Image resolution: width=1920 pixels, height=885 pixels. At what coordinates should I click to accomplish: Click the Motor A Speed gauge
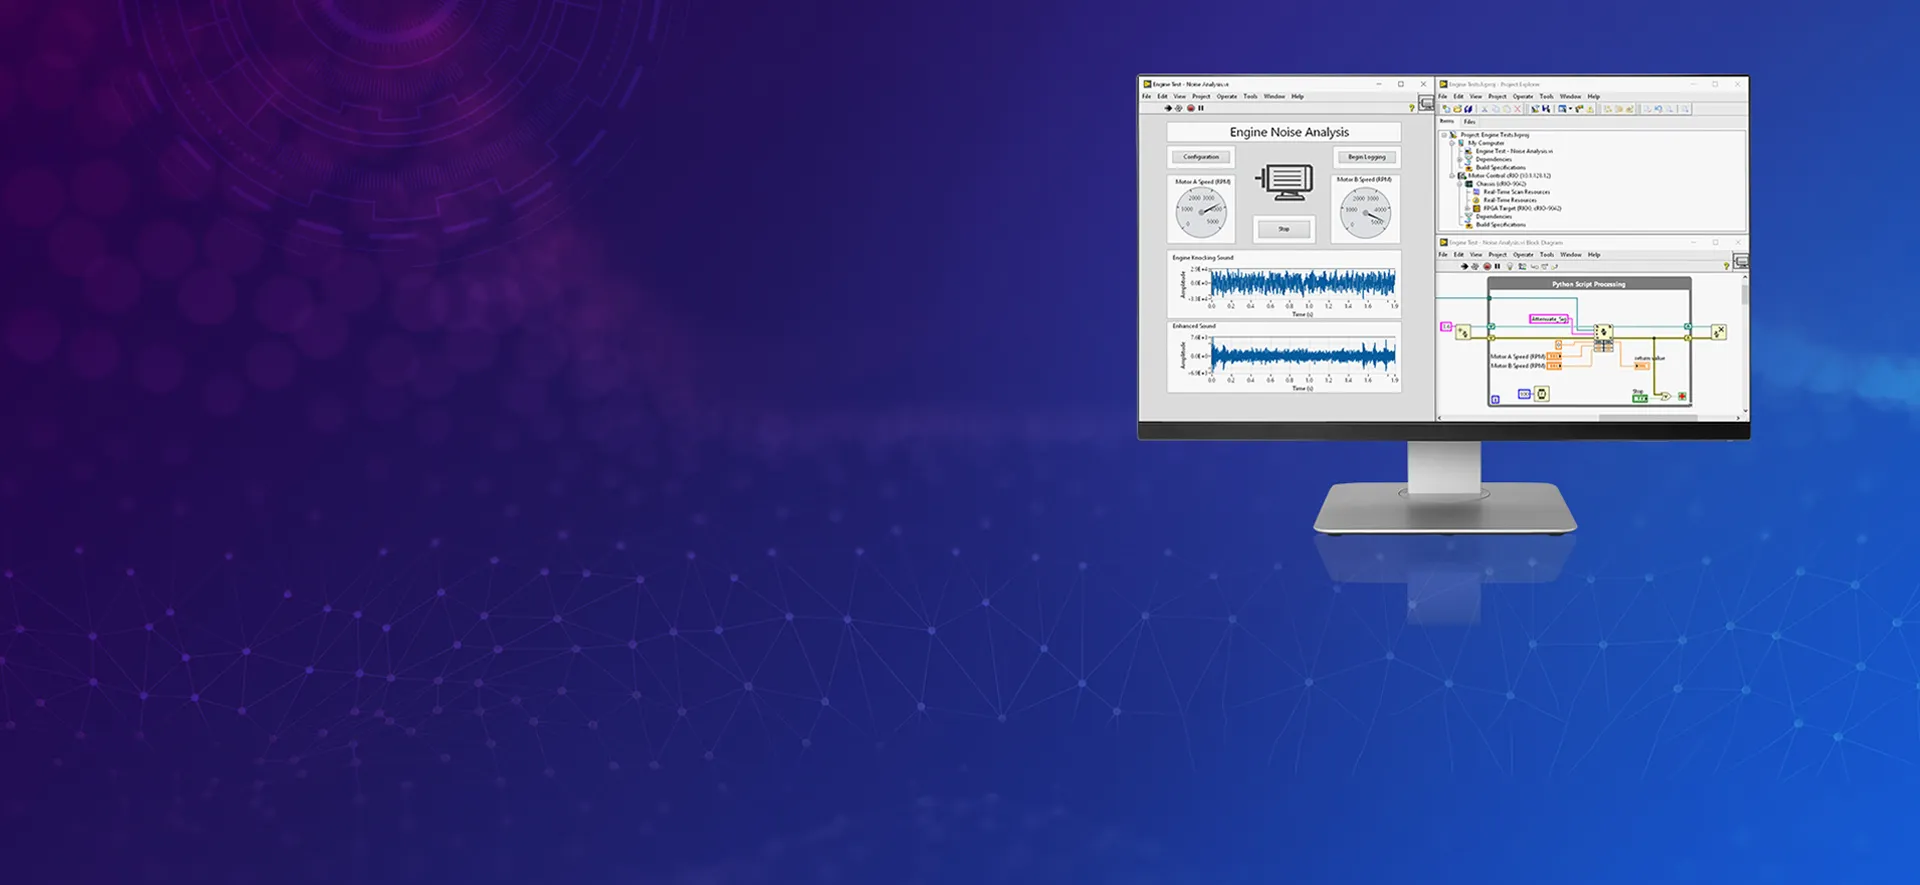tap(1201, 210)
